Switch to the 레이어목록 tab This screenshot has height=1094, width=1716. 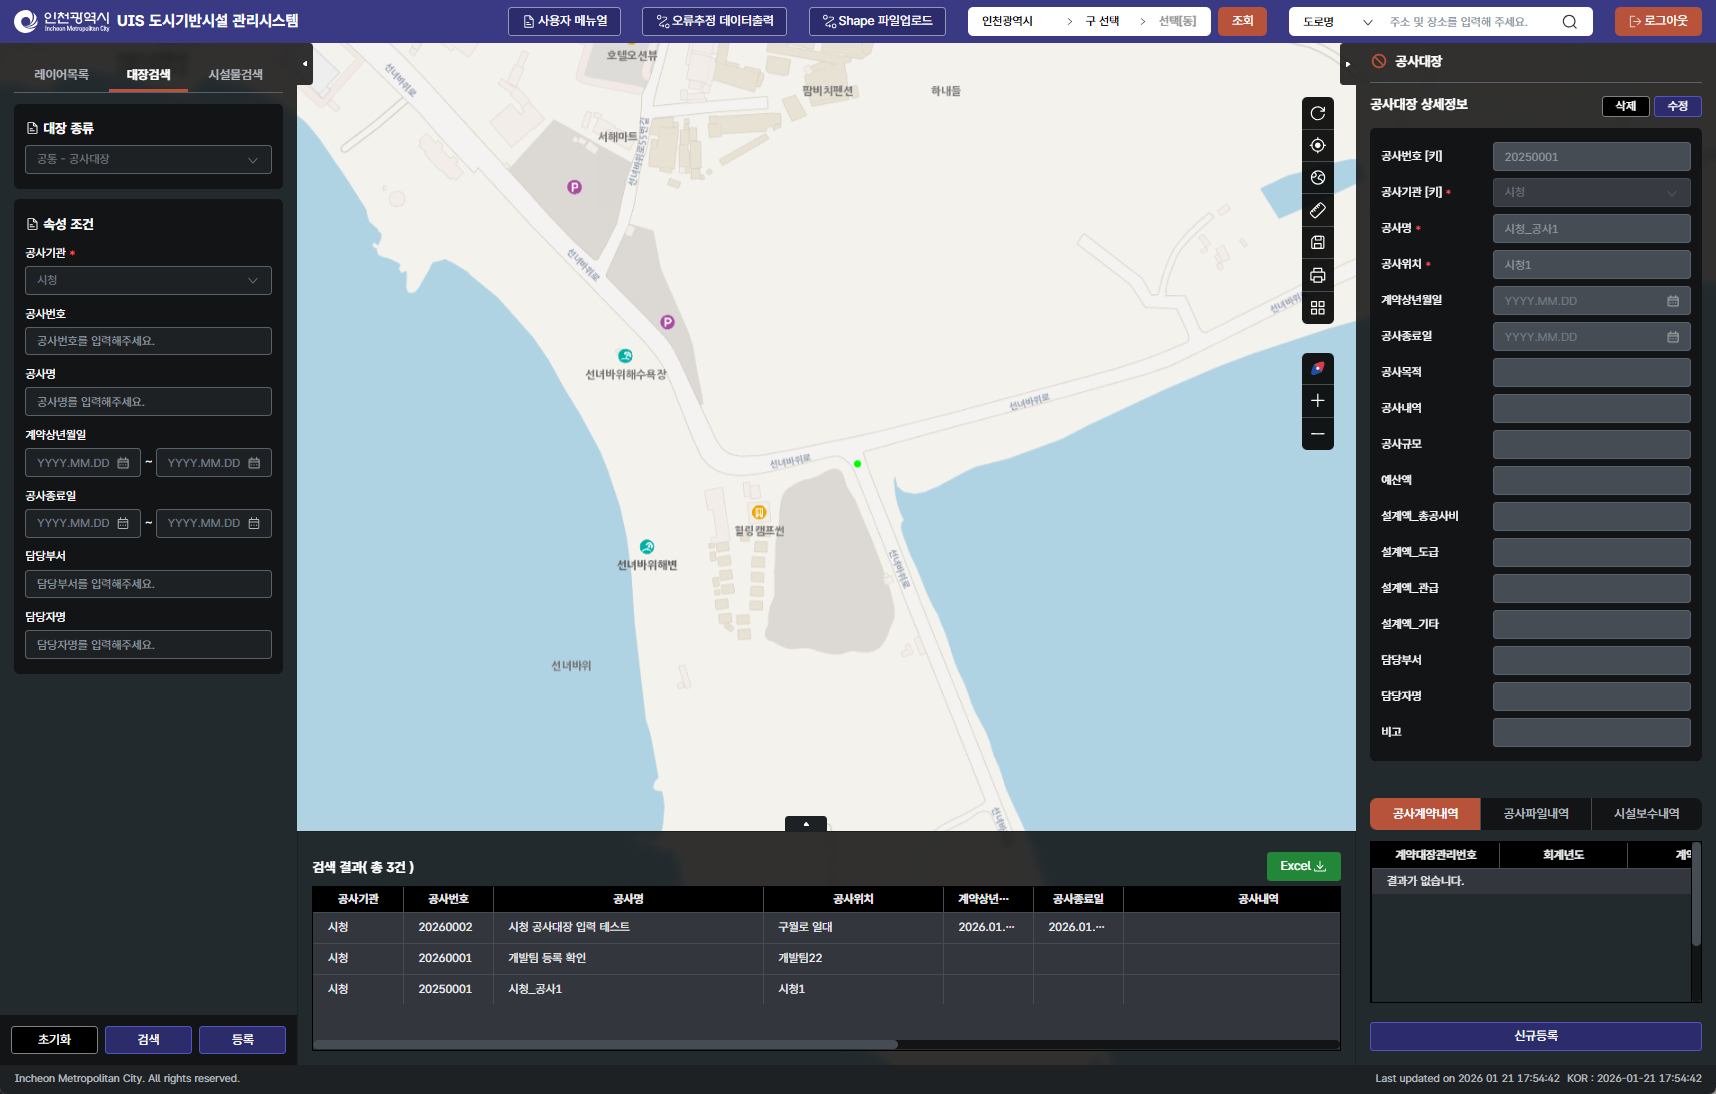point(61,75)
